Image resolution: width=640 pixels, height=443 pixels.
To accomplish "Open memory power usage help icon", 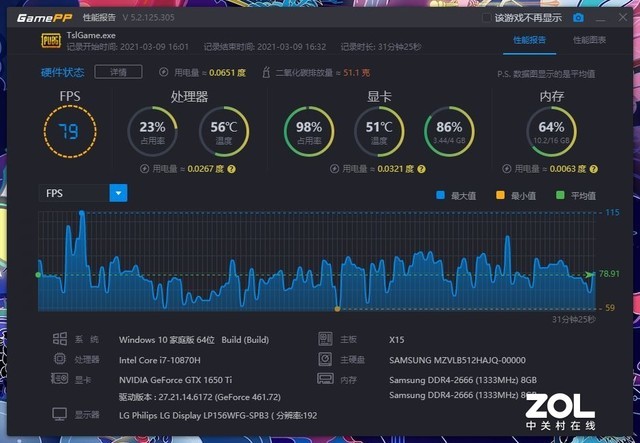I will click(x=594, y=169).
